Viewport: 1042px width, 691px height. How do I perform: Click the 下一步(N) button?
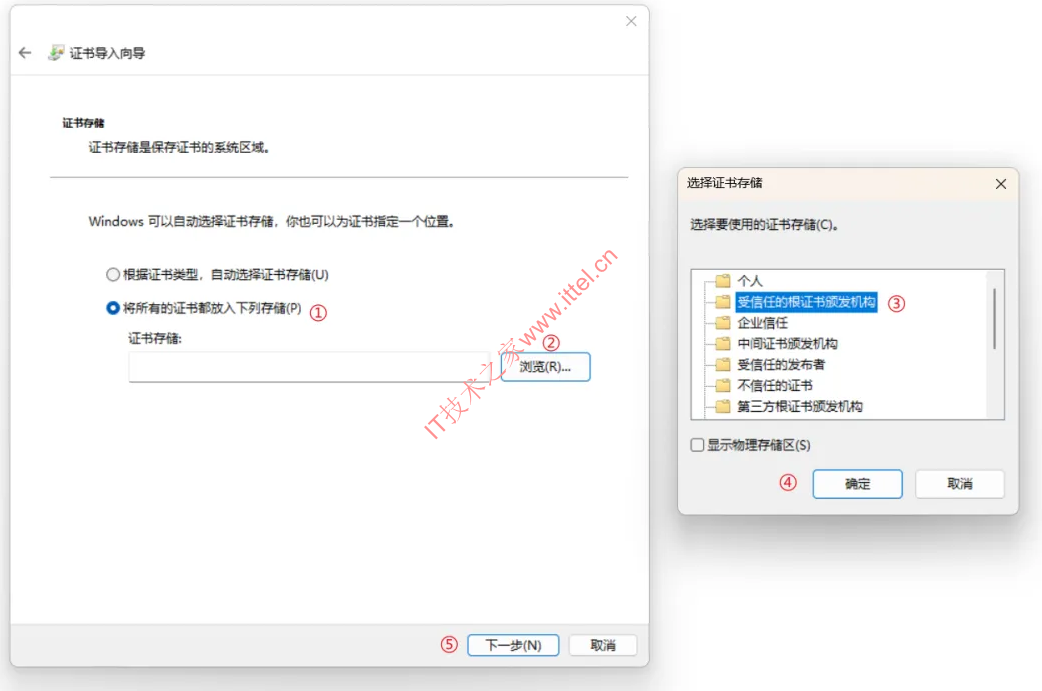[x=513, y=645]
